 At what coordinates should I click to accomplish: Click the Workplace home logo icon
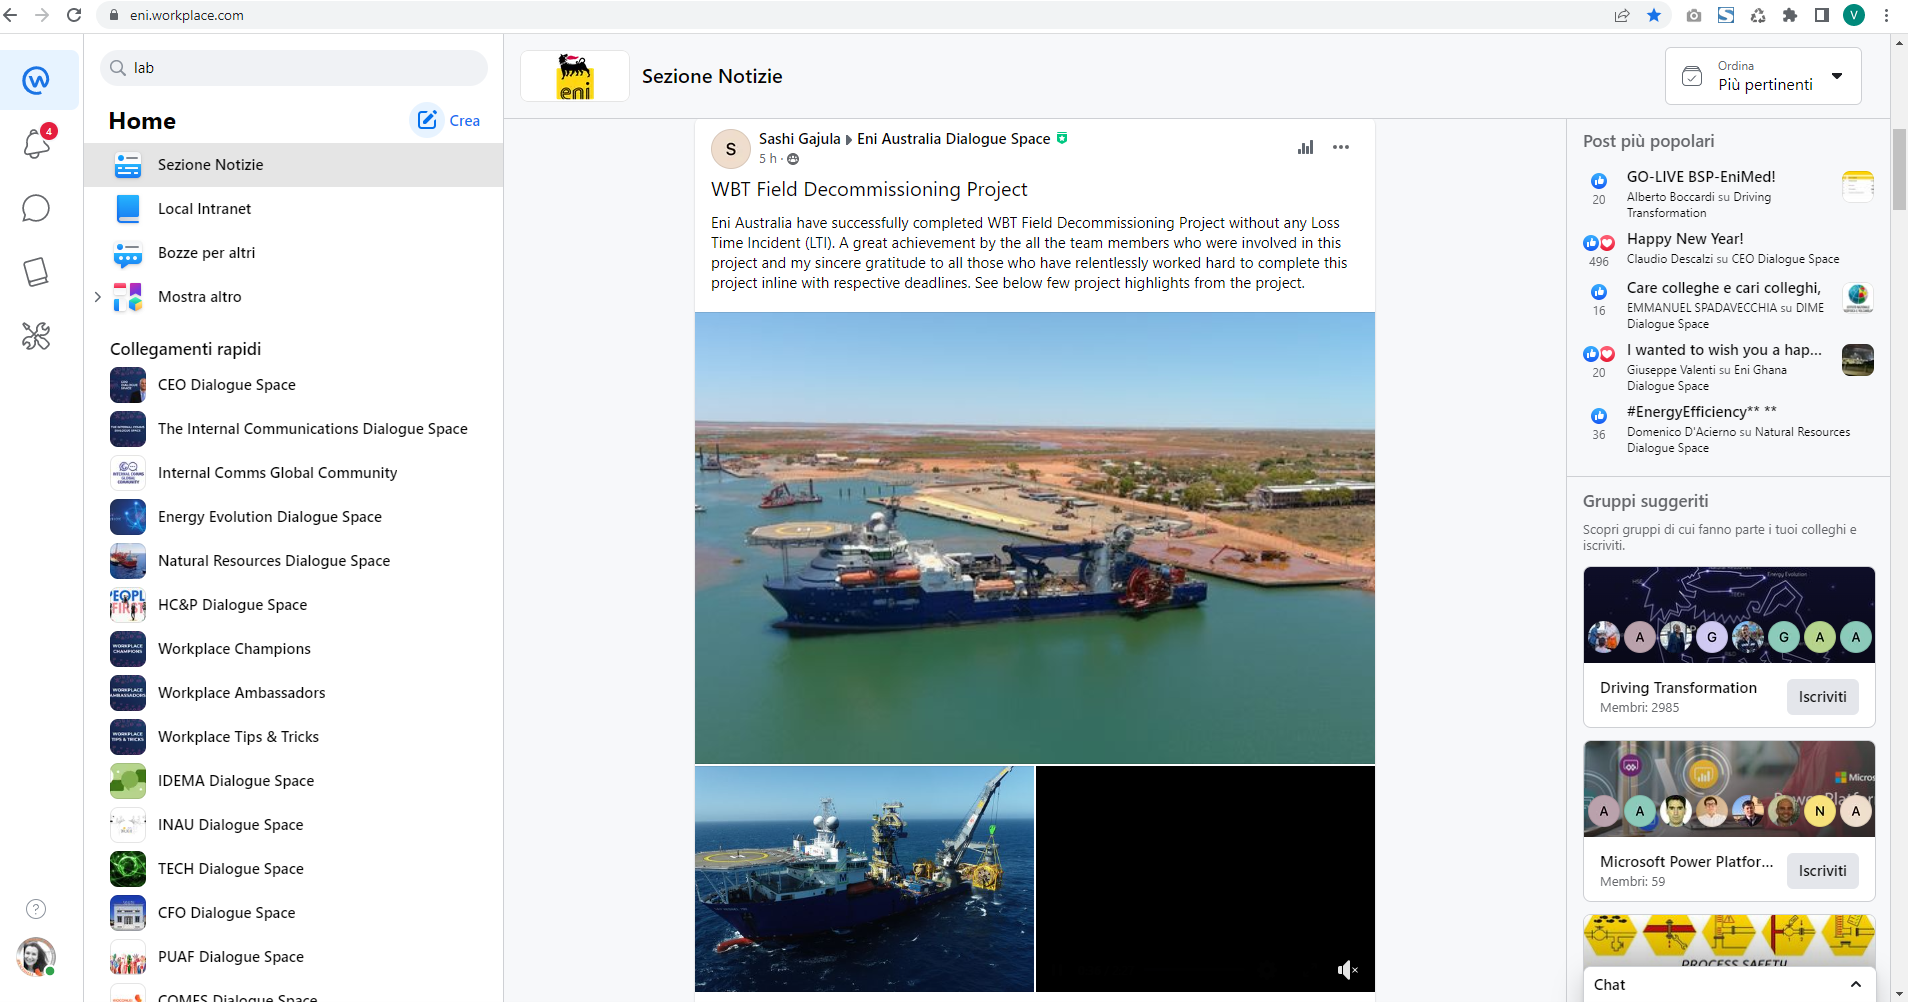[37, 80]
